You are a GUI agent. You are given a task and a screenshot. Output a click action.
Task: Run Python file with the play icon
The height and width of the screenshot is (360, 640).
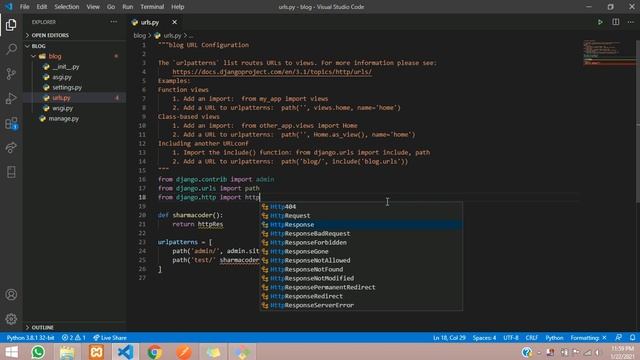click(600, 22)
